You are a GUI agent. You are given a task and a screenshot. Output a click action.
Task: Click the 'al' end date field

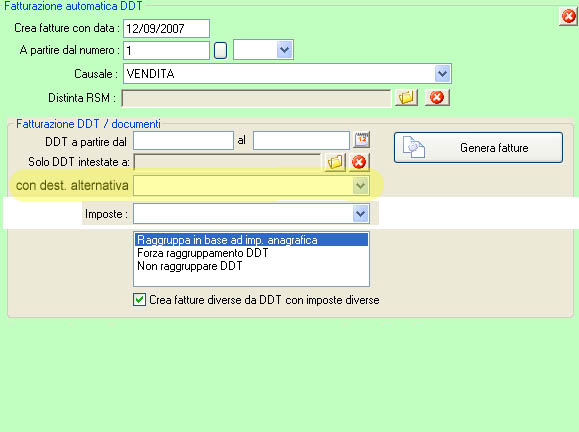coord(301,141)
